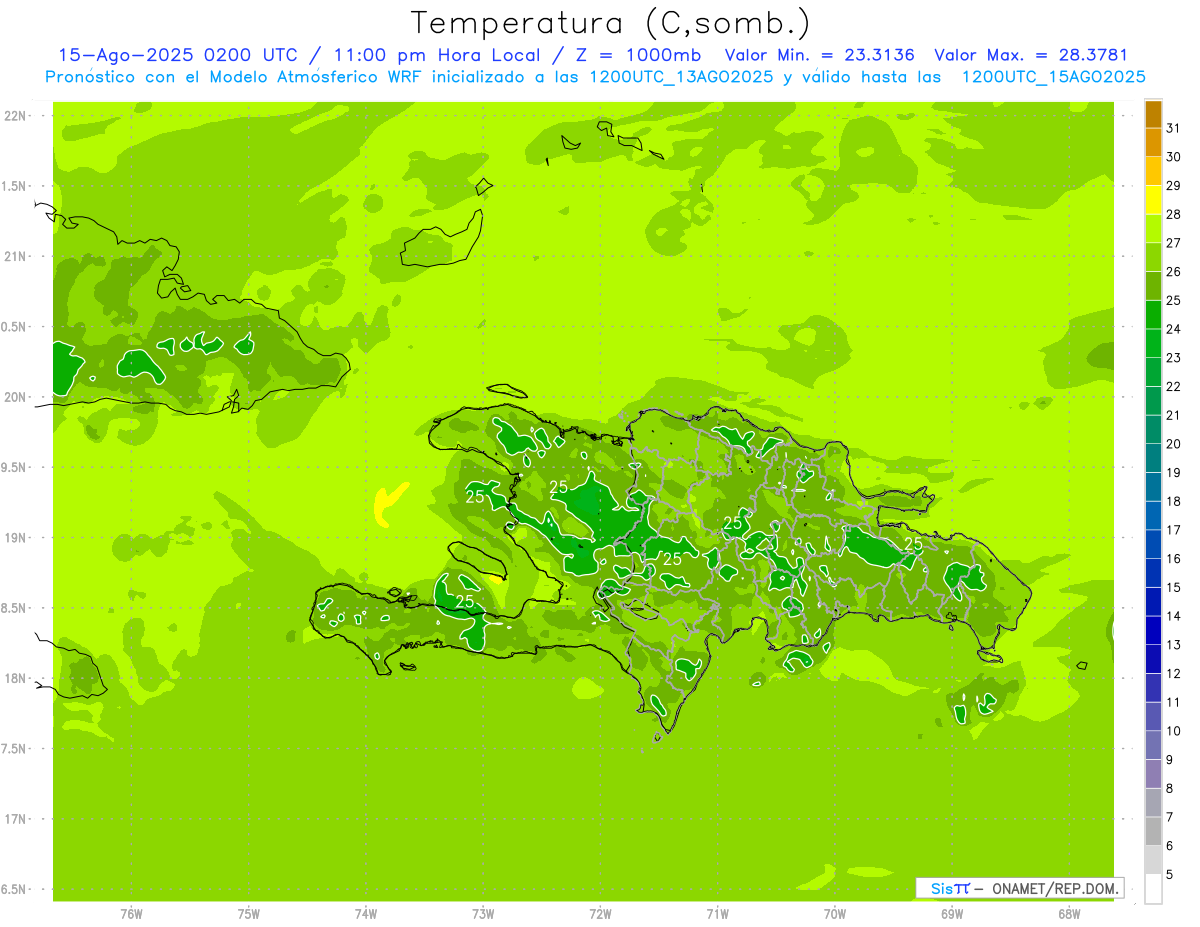Click the "Valor Min. = 23.3136" readout
The image size is (1200, 927).
pos(819,55)
